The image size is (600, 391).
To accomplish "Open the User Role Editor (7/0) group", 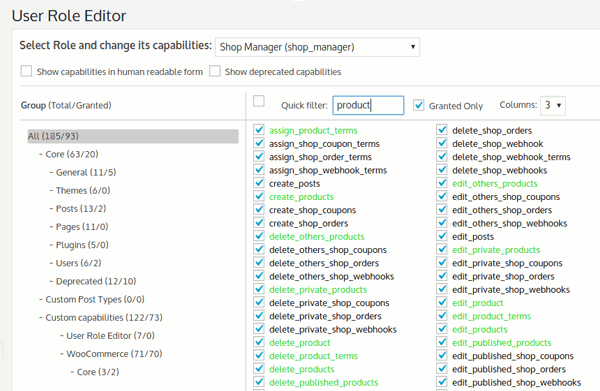I will [x=111, y=336].
